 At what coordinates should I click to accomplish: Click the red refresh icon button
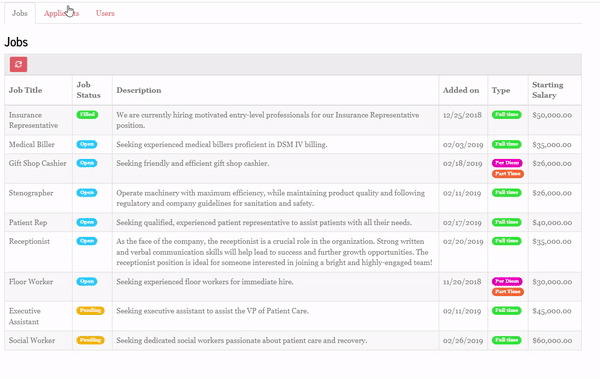click(x=18, y=64)
